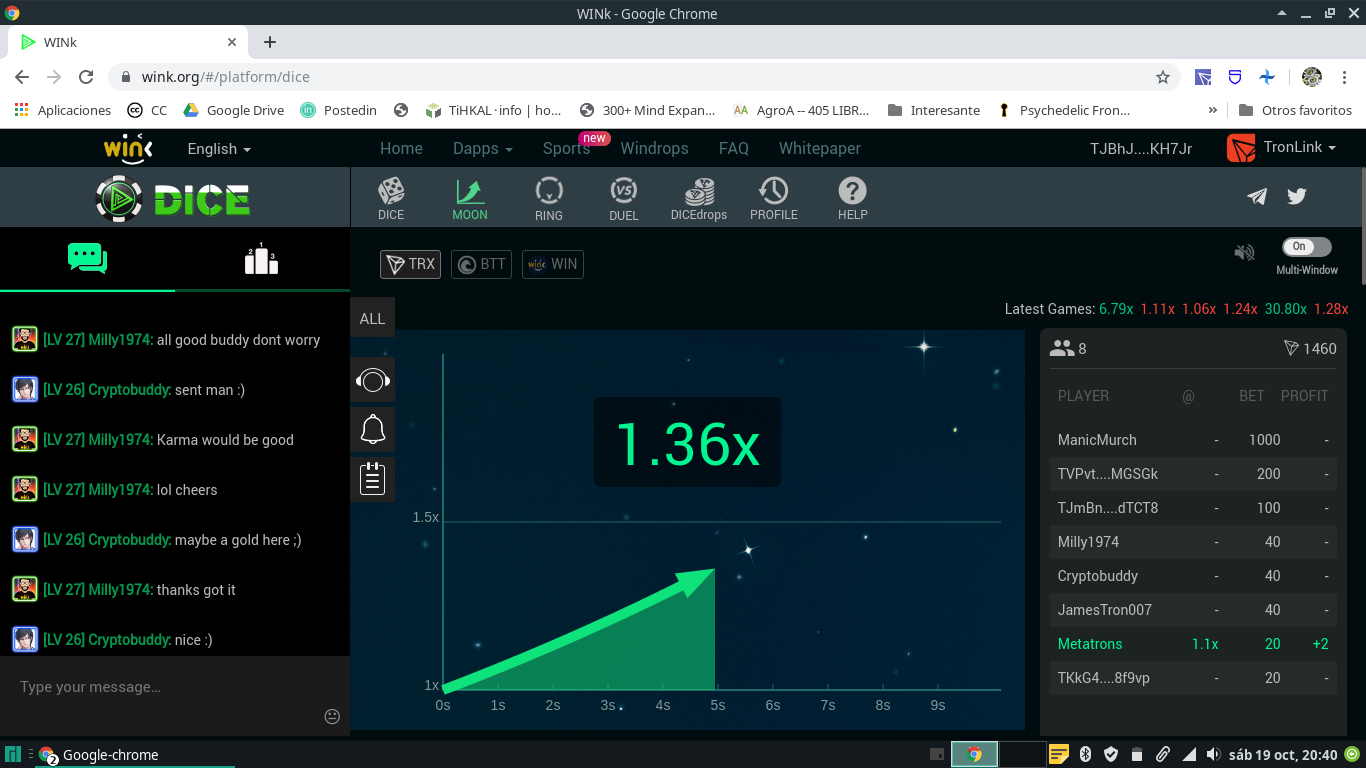This screenshot has width=1366, height=768.
Task: Select the BTT currency option
Action: click(481, 264)
